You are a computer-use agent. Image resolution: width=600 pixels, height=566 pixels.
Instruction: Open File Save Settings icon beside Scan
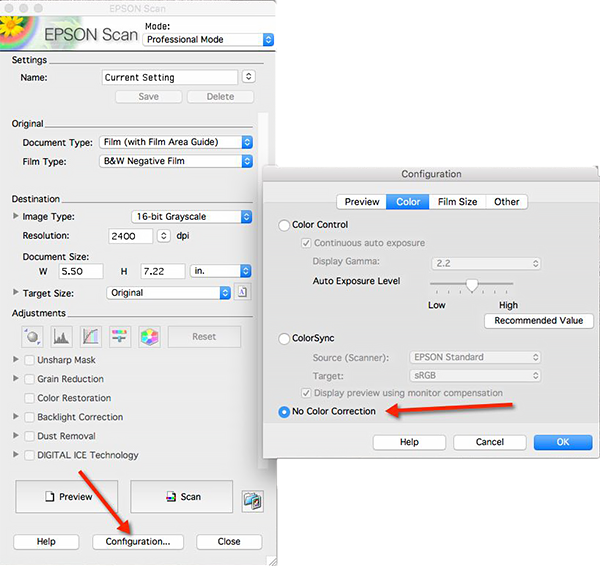click(252, 498)
